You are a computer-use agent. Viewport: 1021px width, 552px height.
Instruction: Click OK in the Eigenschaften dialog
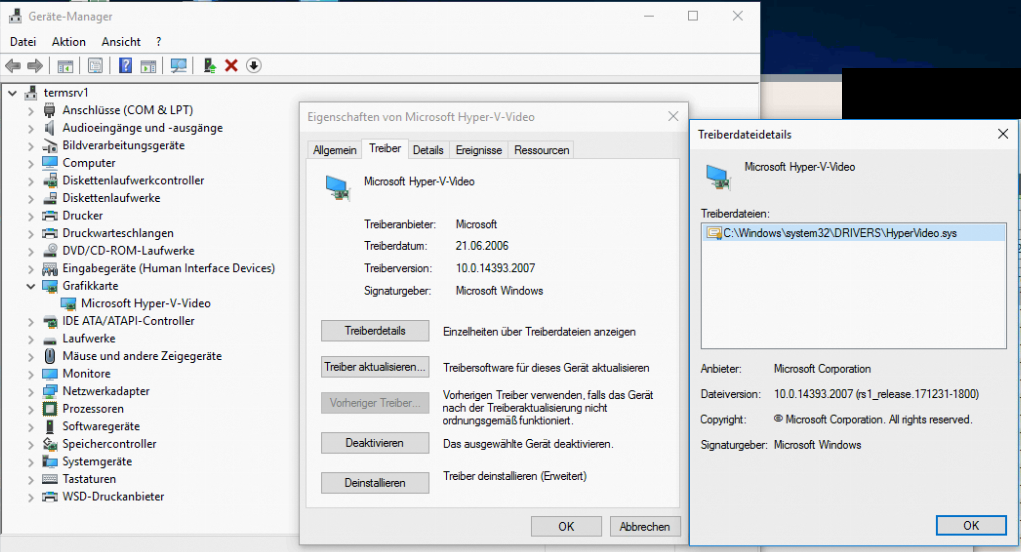pyautogui.click(x=566, y=527)
